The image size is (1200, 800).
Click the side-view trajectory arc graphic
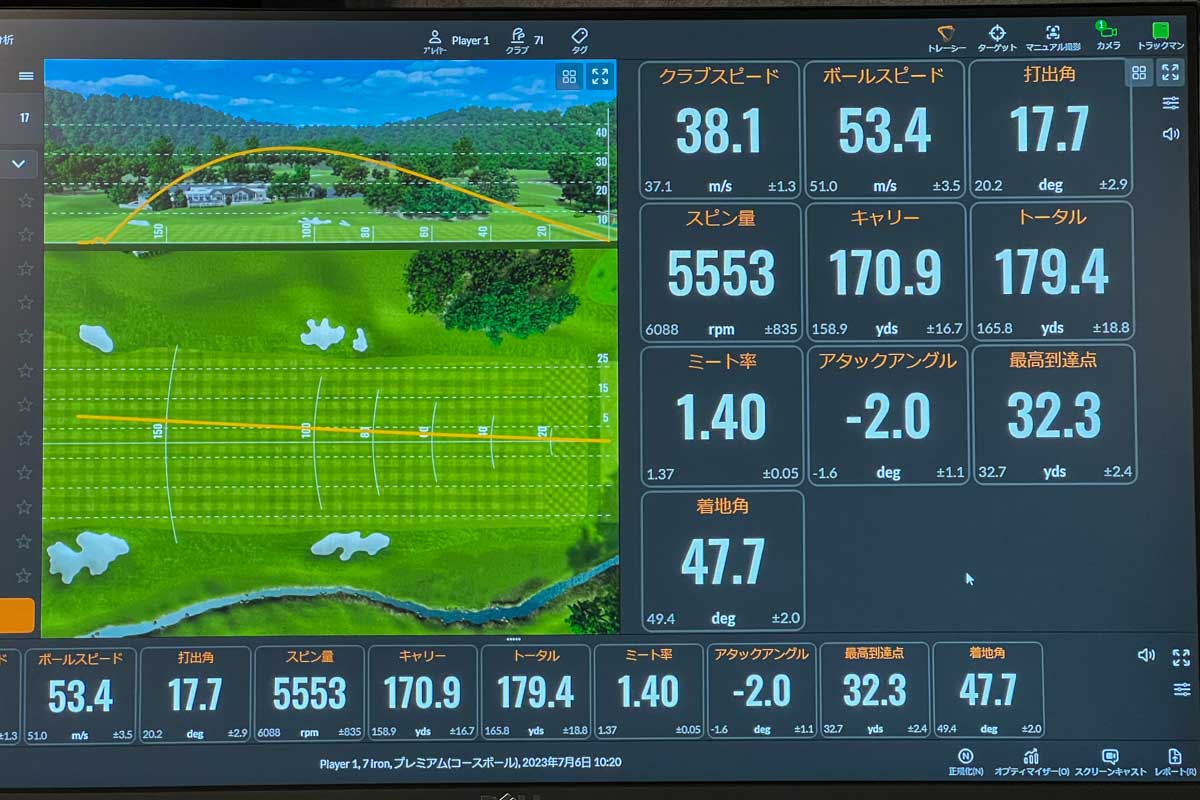pos(330,151)
